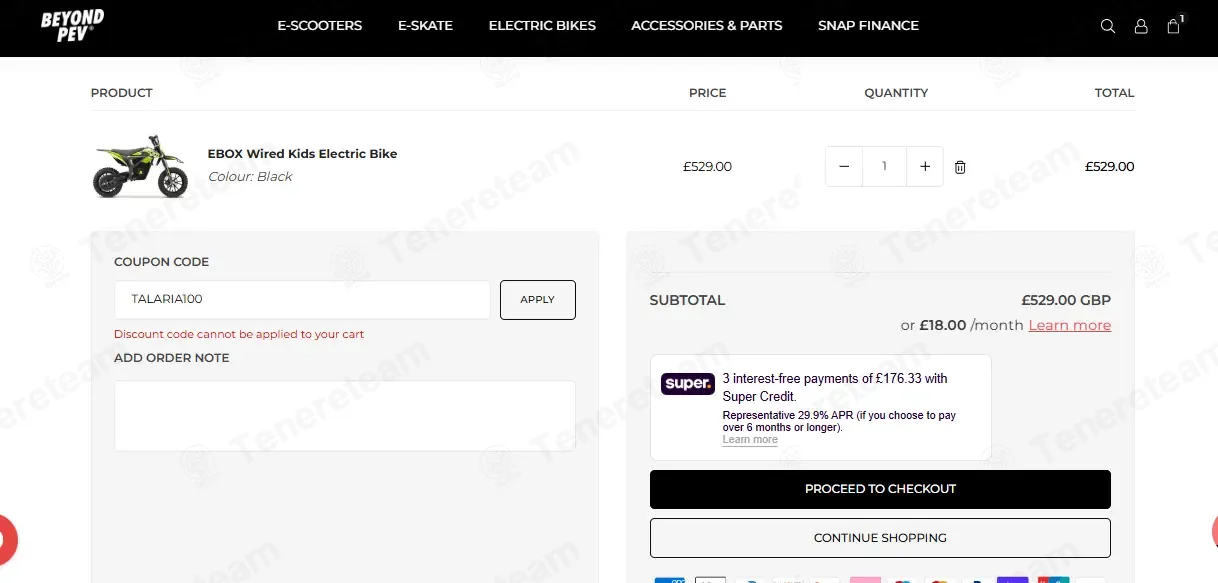Viewport: 1218px width, 583px height.
Task: Remove item with the trash icon
Action: (960, 167)
